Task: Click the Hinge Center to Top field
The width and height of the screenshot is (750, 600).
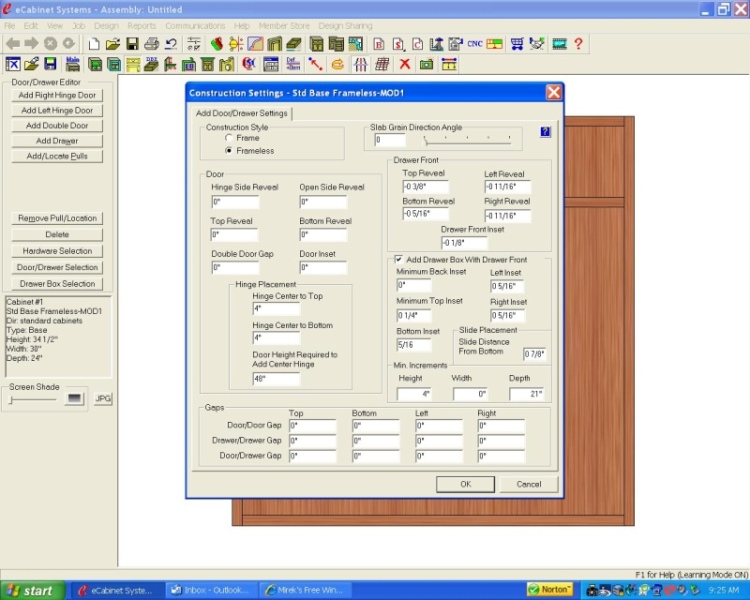Action: pyautogui.click(x=276, y=309)
